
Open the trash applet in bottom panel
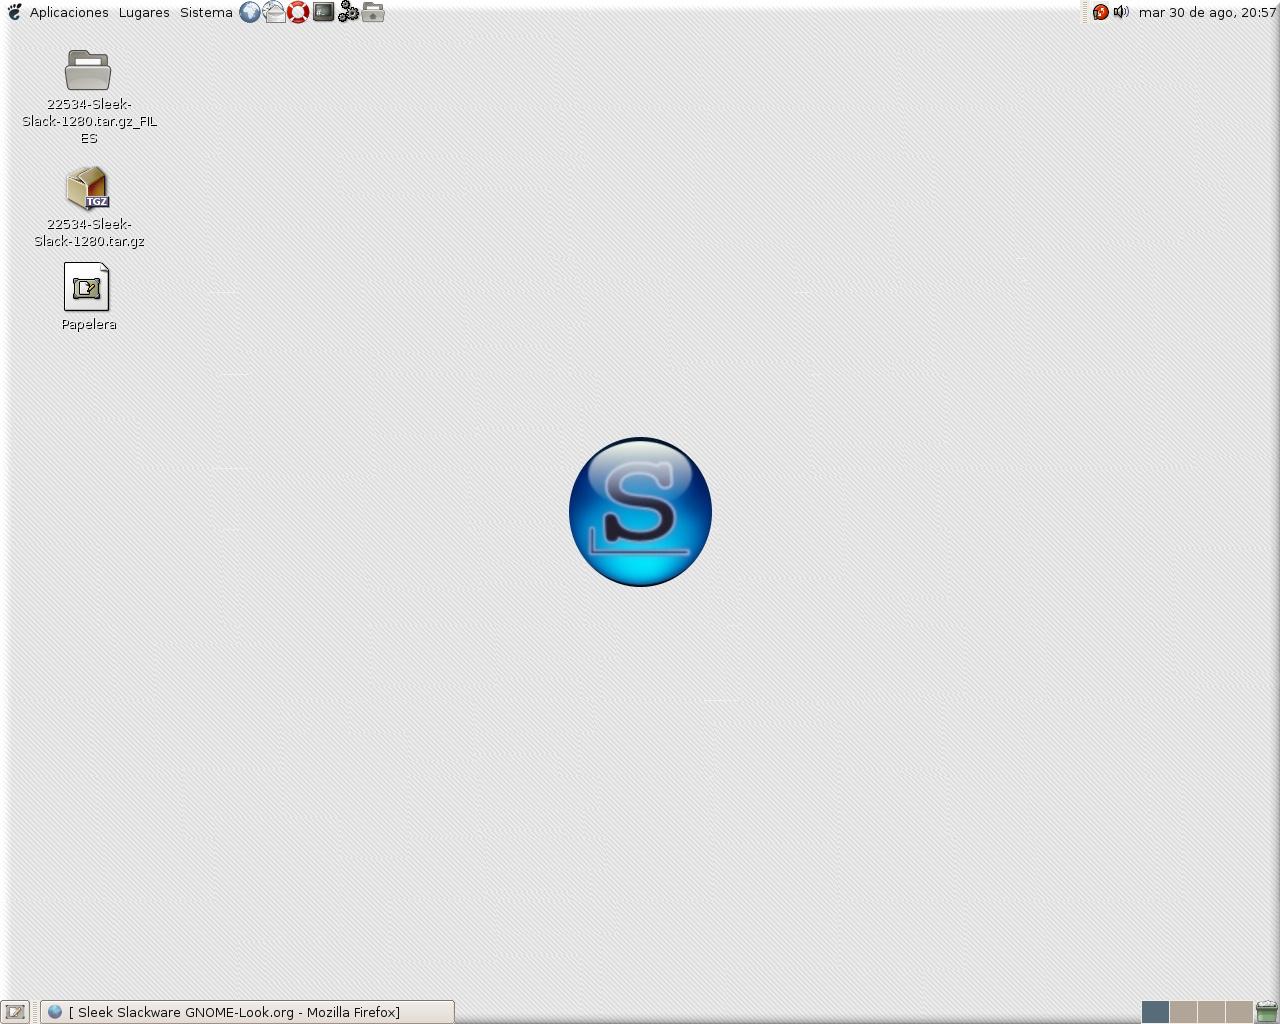coord(1266,1012)
